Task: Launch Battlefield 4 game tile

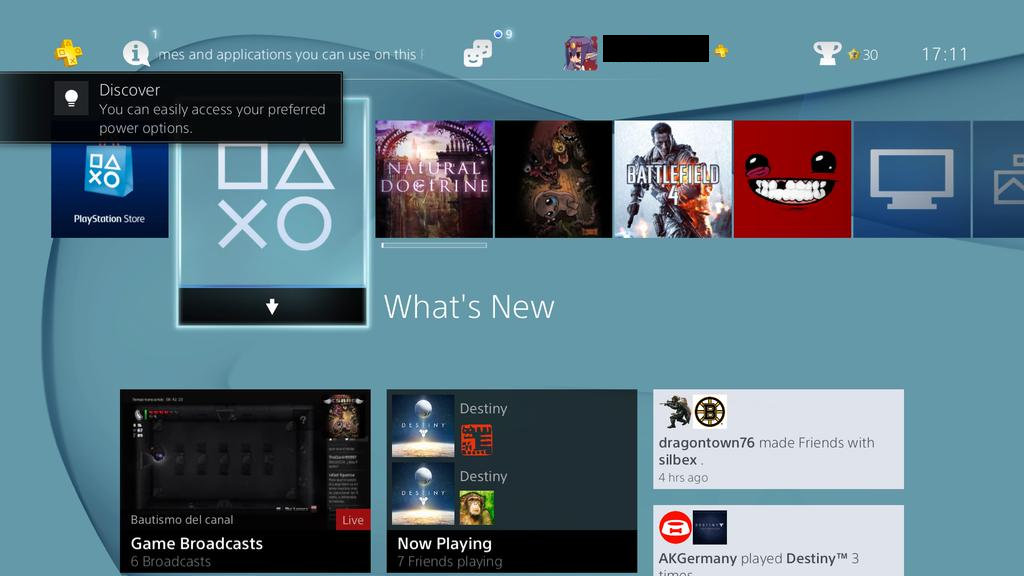Action: pos(673,179)
